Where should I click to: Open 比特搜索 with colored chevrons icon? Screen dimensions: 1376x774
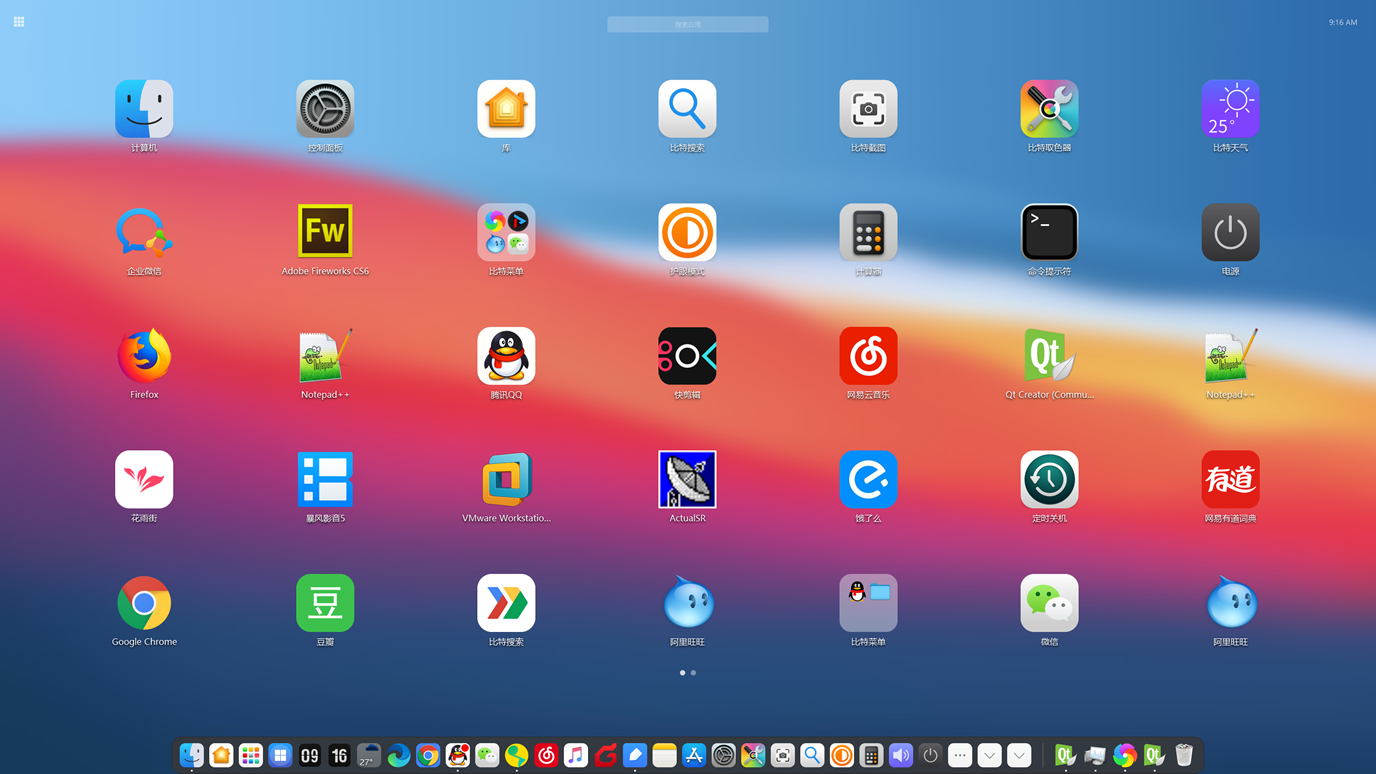(506, 603)
